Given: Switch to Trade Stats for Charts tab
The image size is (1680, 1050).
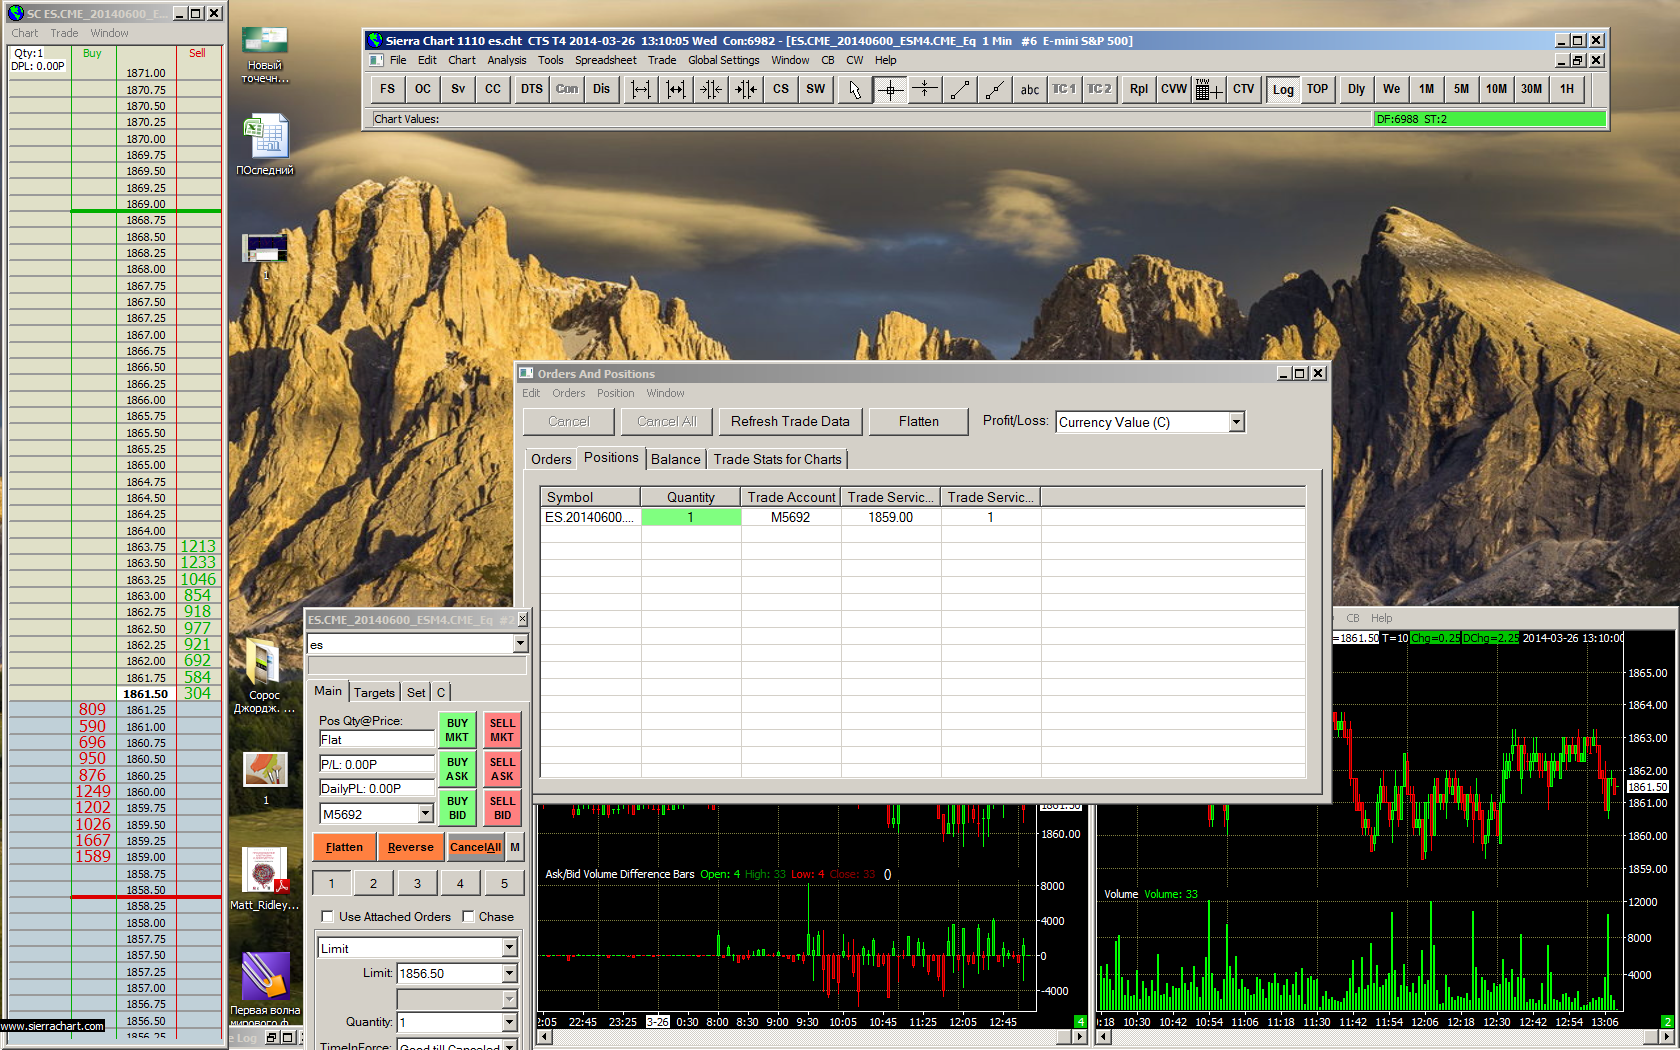Looking at the screenshot, I should [x=777, y=459].
